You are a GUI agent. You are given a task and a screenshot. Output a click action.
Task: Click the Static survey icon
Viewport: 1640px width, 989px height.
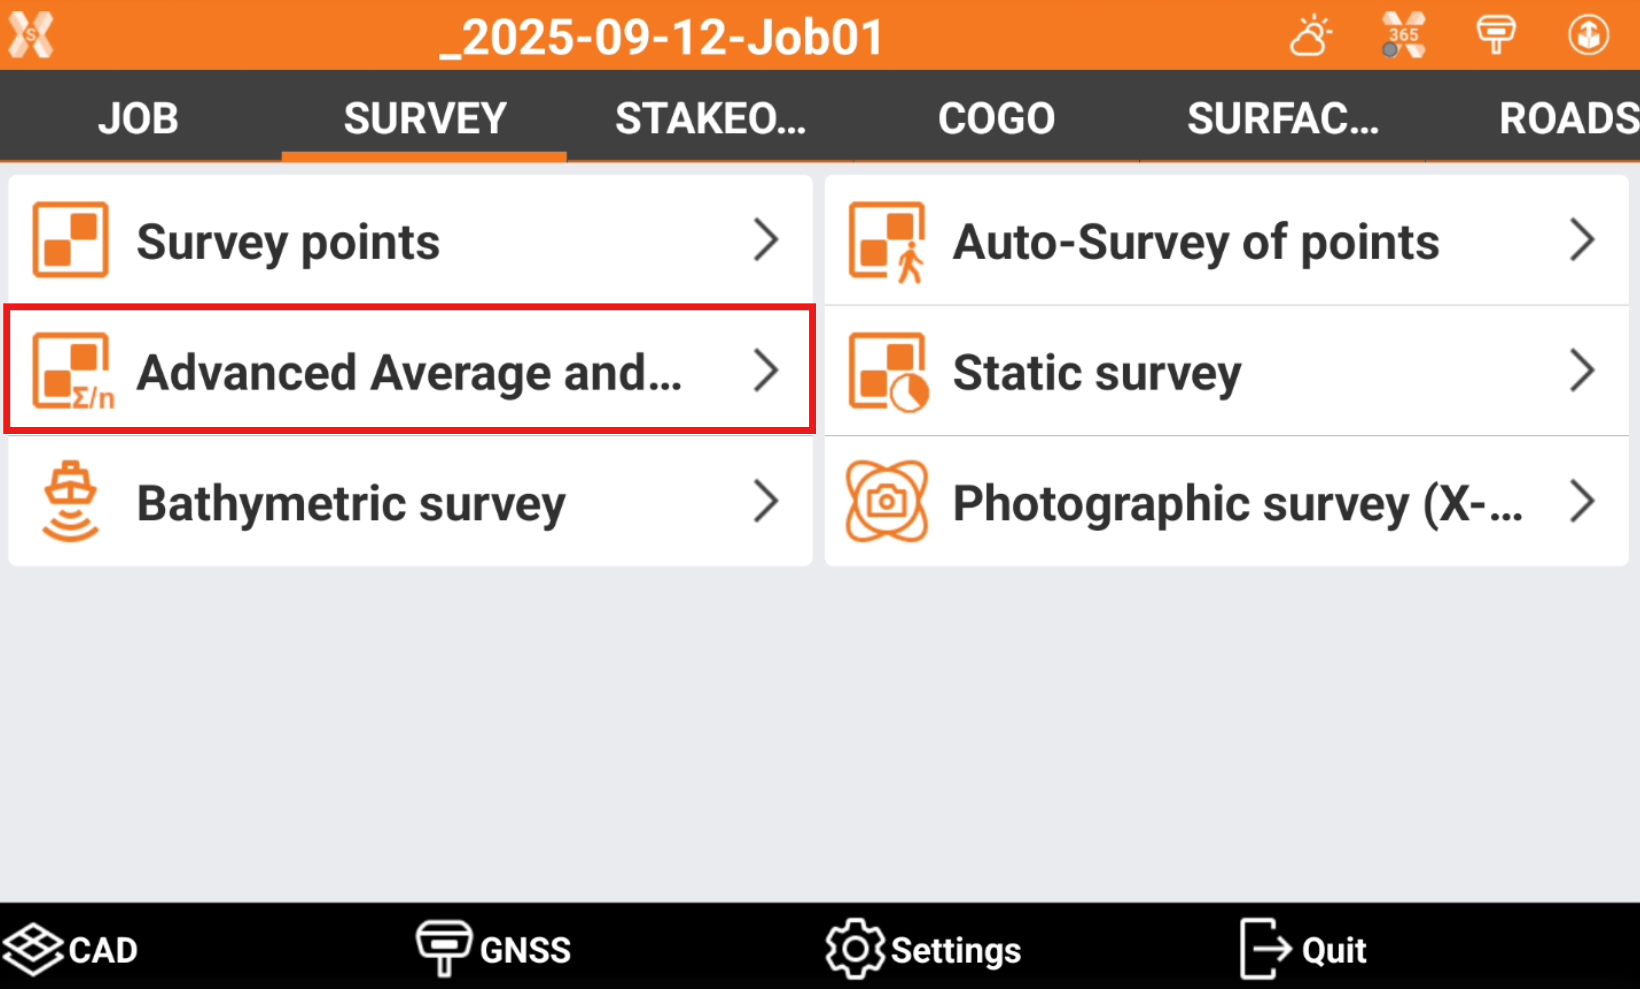(x=886, y=372)
